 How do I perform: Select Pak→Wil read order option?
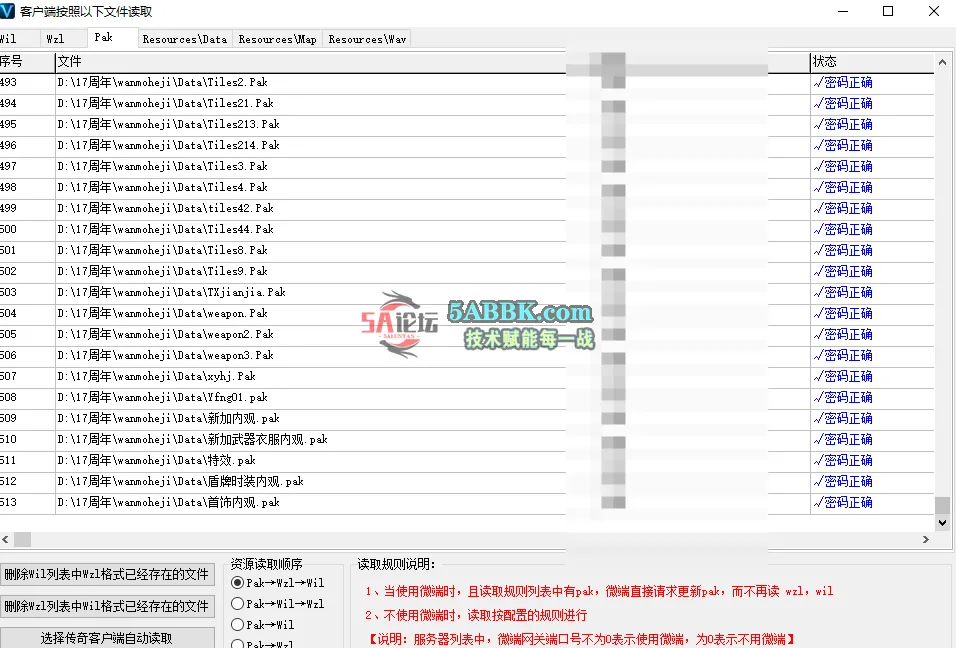pyautogui.click(x=263, y=624)
